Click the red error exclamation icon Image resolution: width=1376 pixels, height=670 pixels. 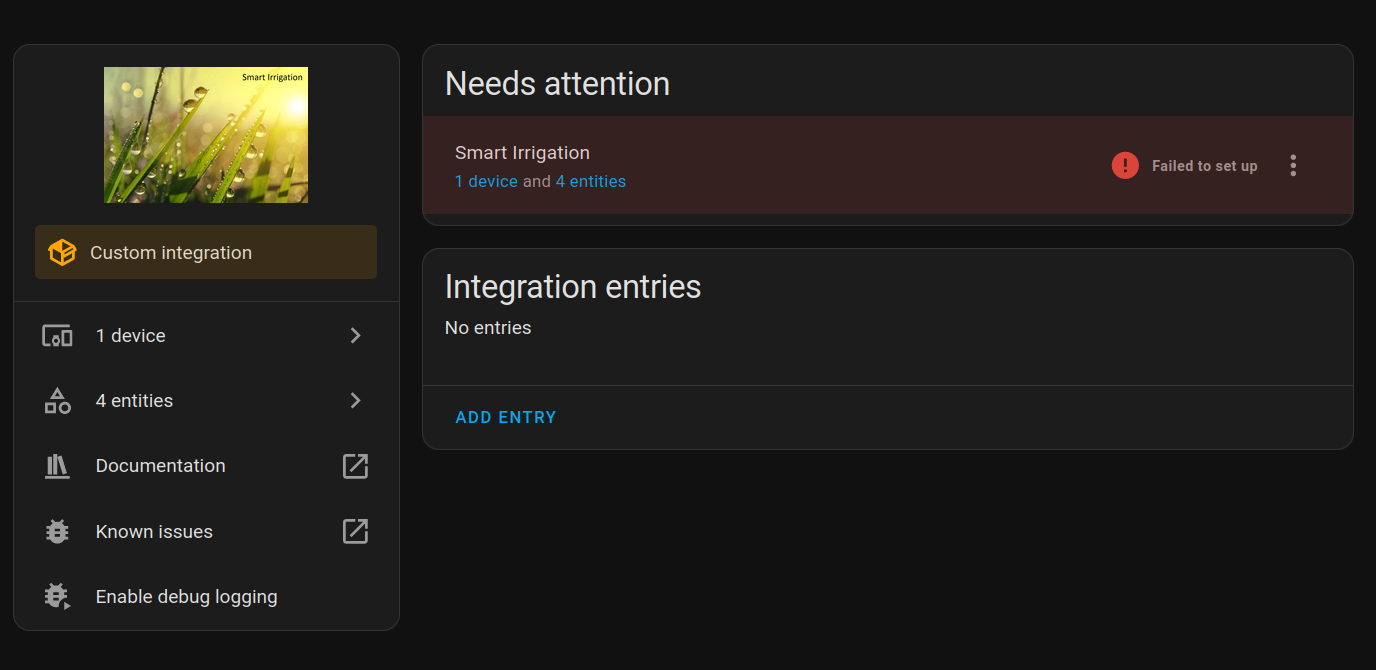[1125, 165]
